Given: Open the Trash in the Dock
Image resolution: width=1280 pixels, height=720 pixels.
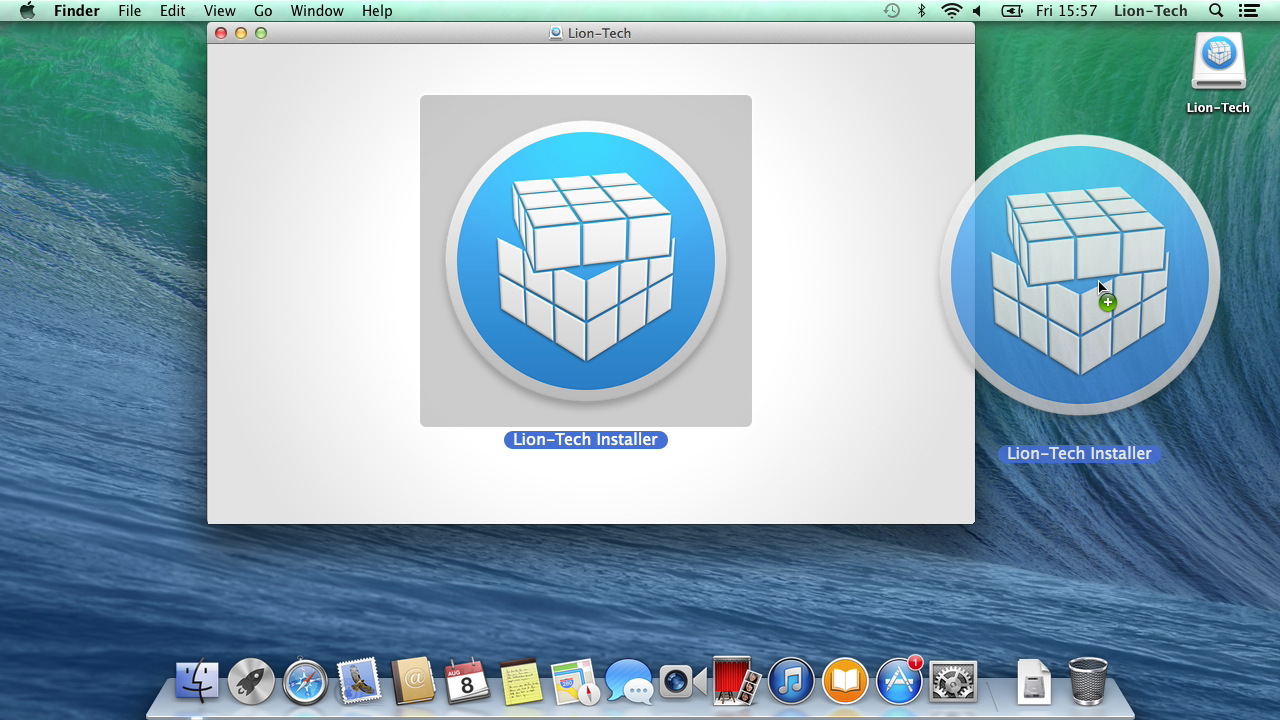Looking at the screenshot, I should (x=1088, y=682).
